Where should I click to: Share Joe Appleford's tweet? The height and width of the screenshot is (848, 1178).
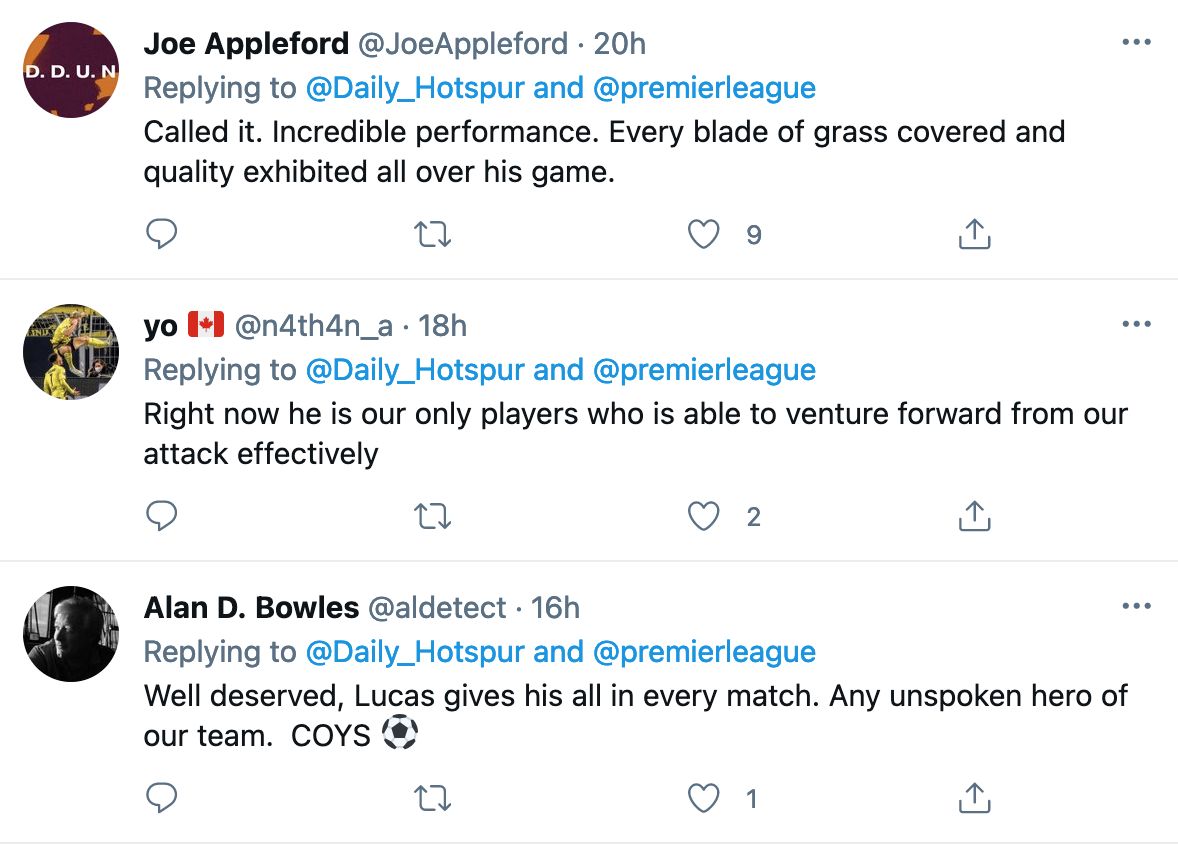coord(973,234)
